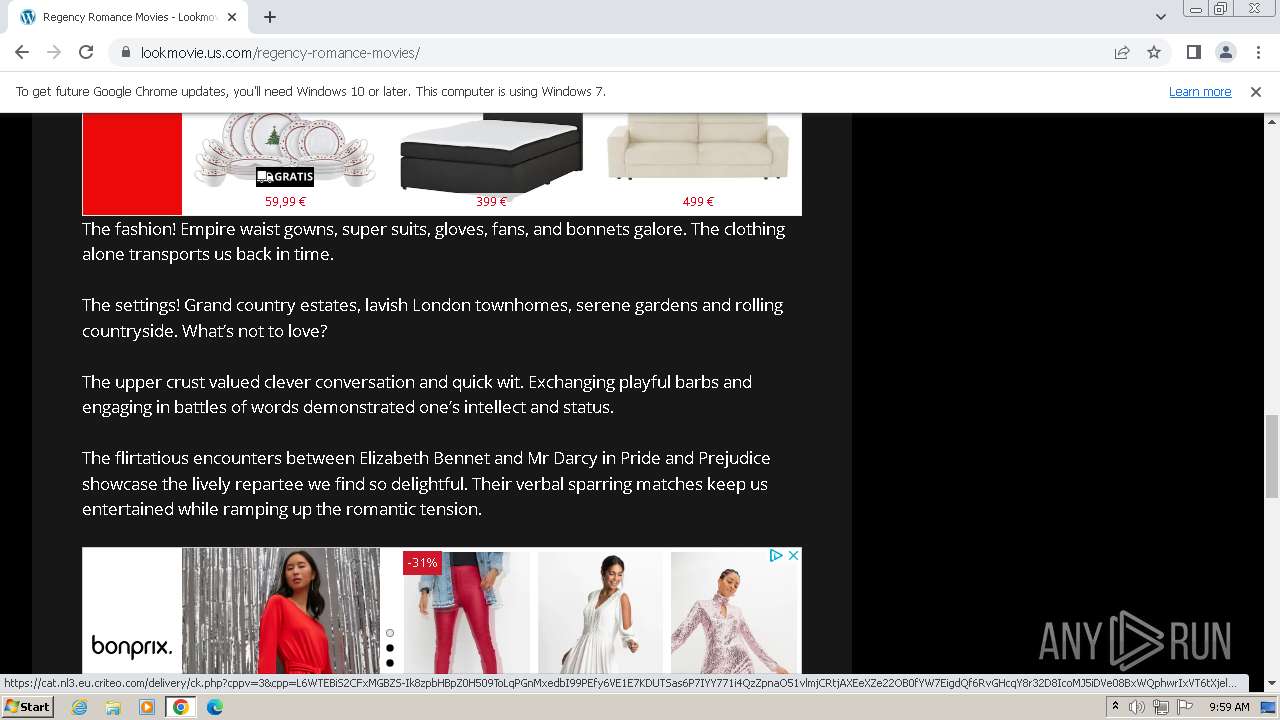Screen dimensions: 1280x720
Task: Open the network tray icon
Action: click(x=1161, y=707)
